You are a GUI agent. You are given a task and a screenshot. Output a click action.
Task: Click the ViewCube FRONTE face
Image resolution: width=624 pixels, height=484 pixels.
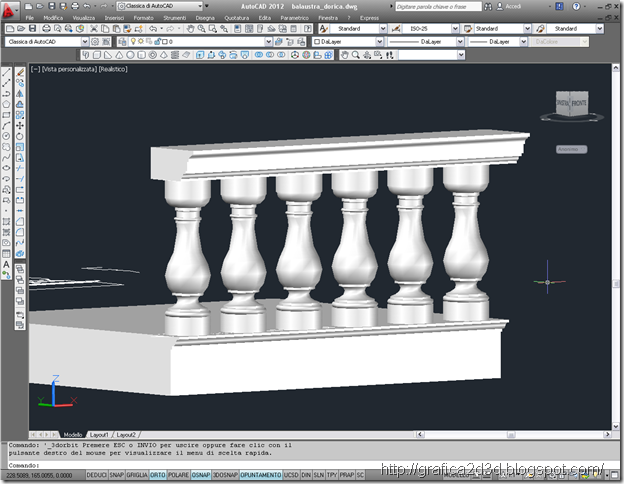579,103
